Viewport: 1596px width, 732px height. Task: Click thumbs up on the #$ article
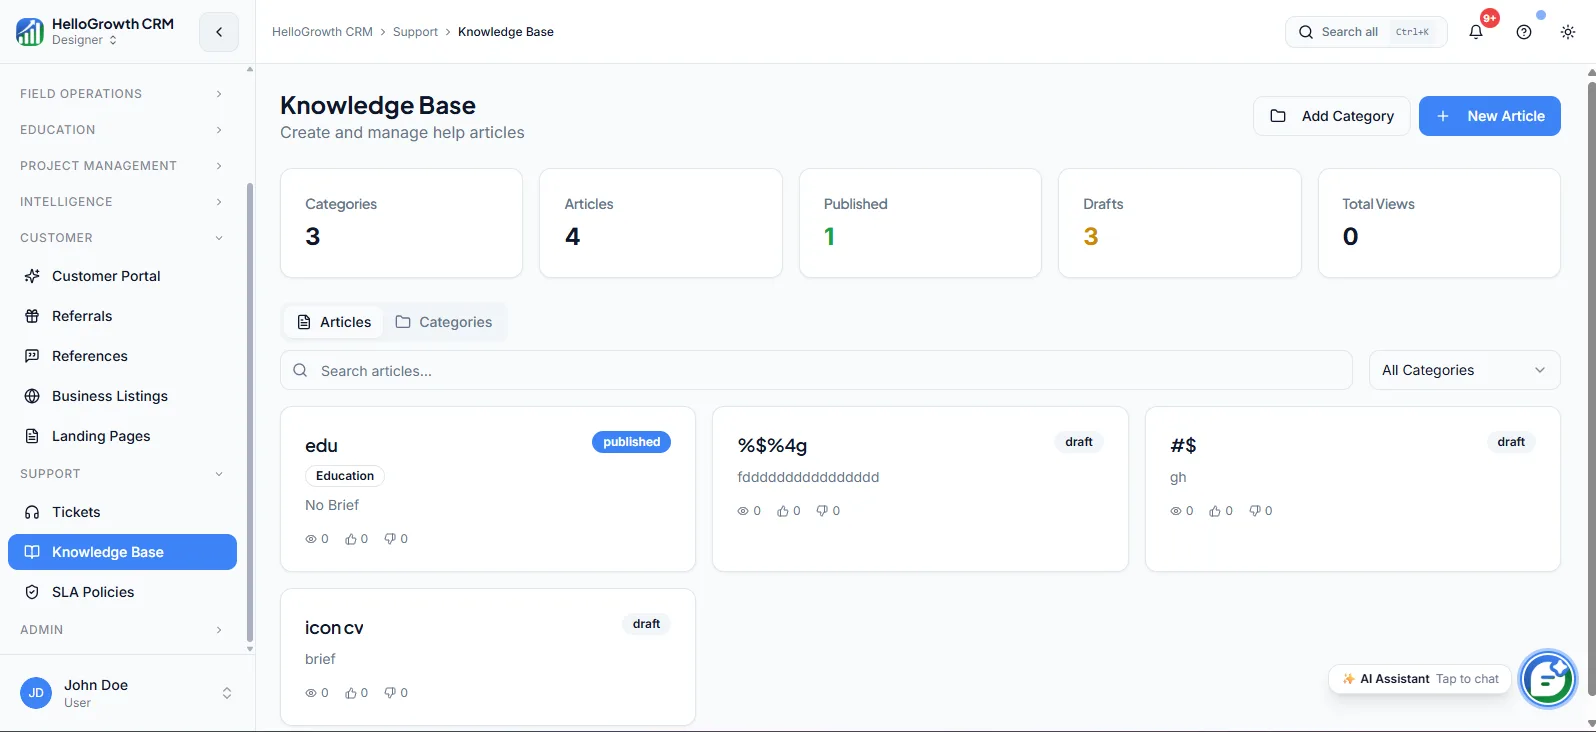tap(1215, 511)
